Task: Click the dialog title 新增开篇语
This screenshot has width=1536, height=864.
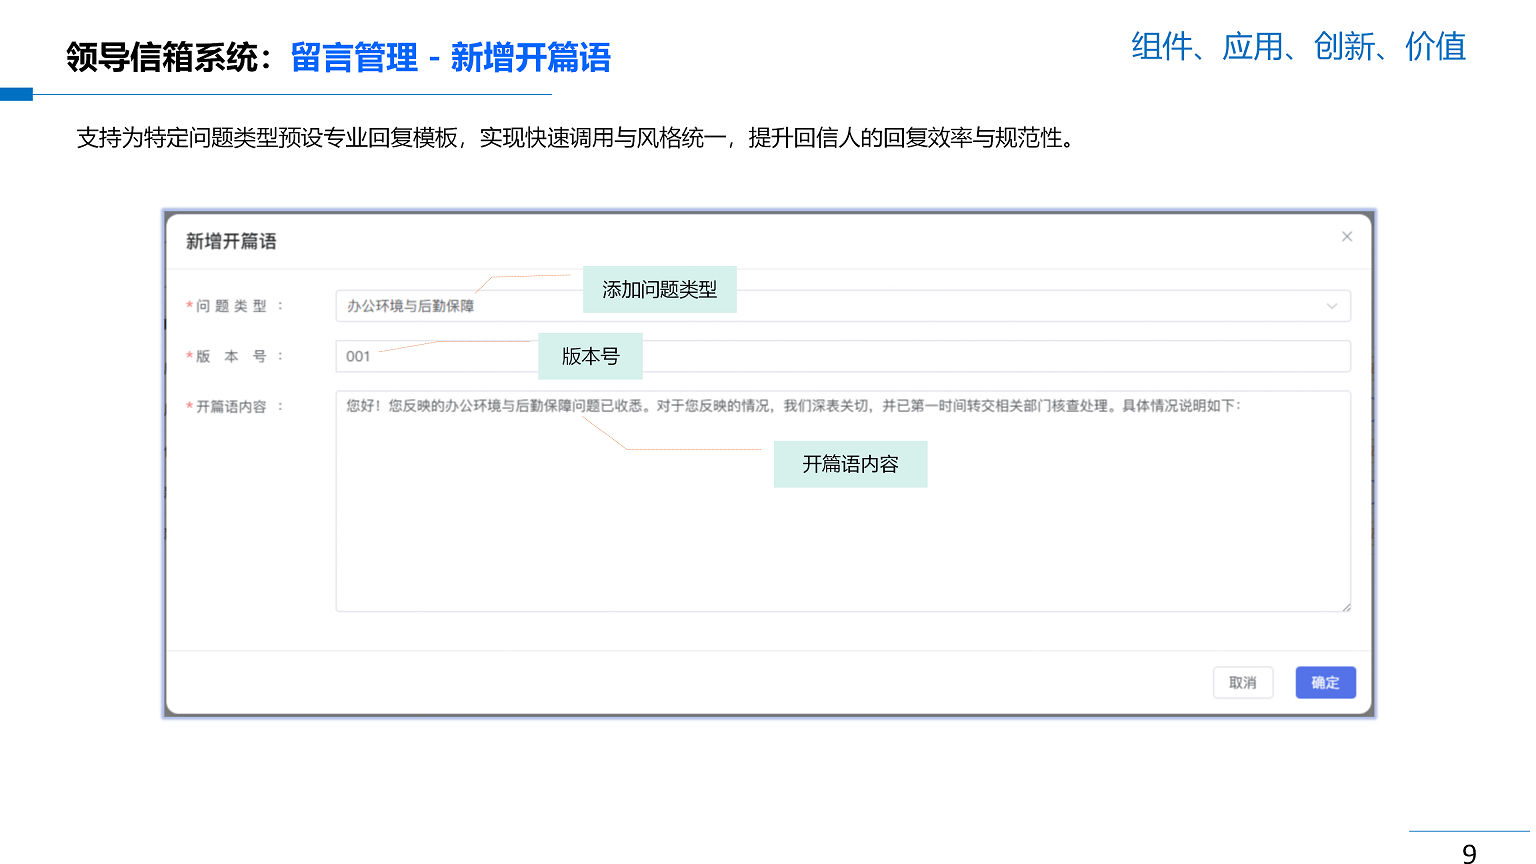Action: [229, 241]
